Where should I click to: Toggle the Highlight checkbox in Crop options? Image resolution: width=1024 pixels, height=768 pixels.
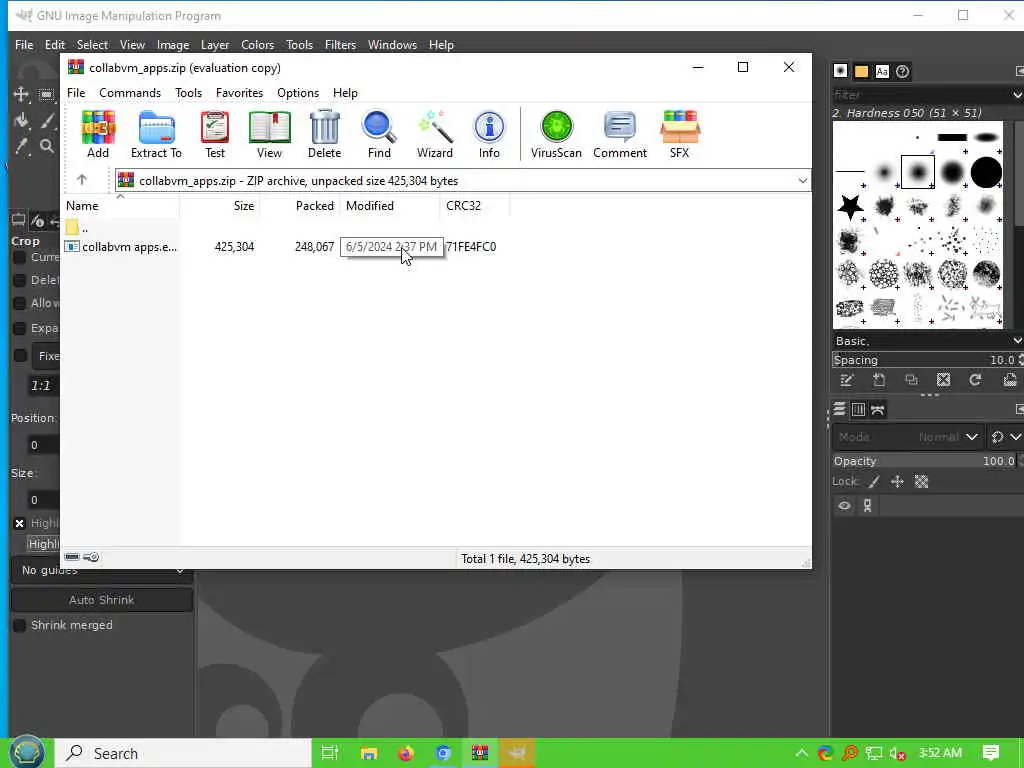click(20, 523)
